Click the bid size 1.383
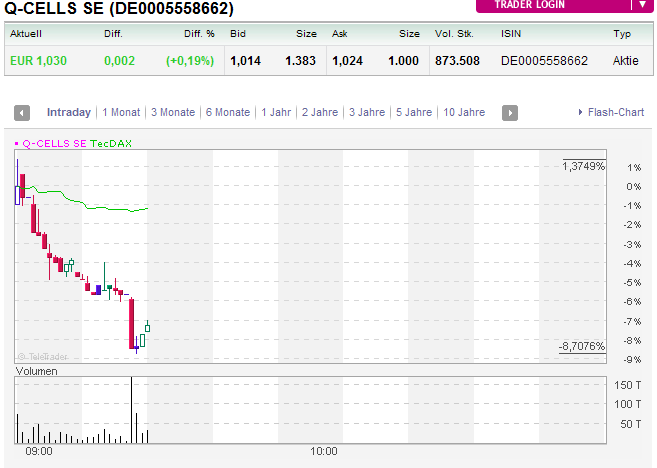 point(300,61)
